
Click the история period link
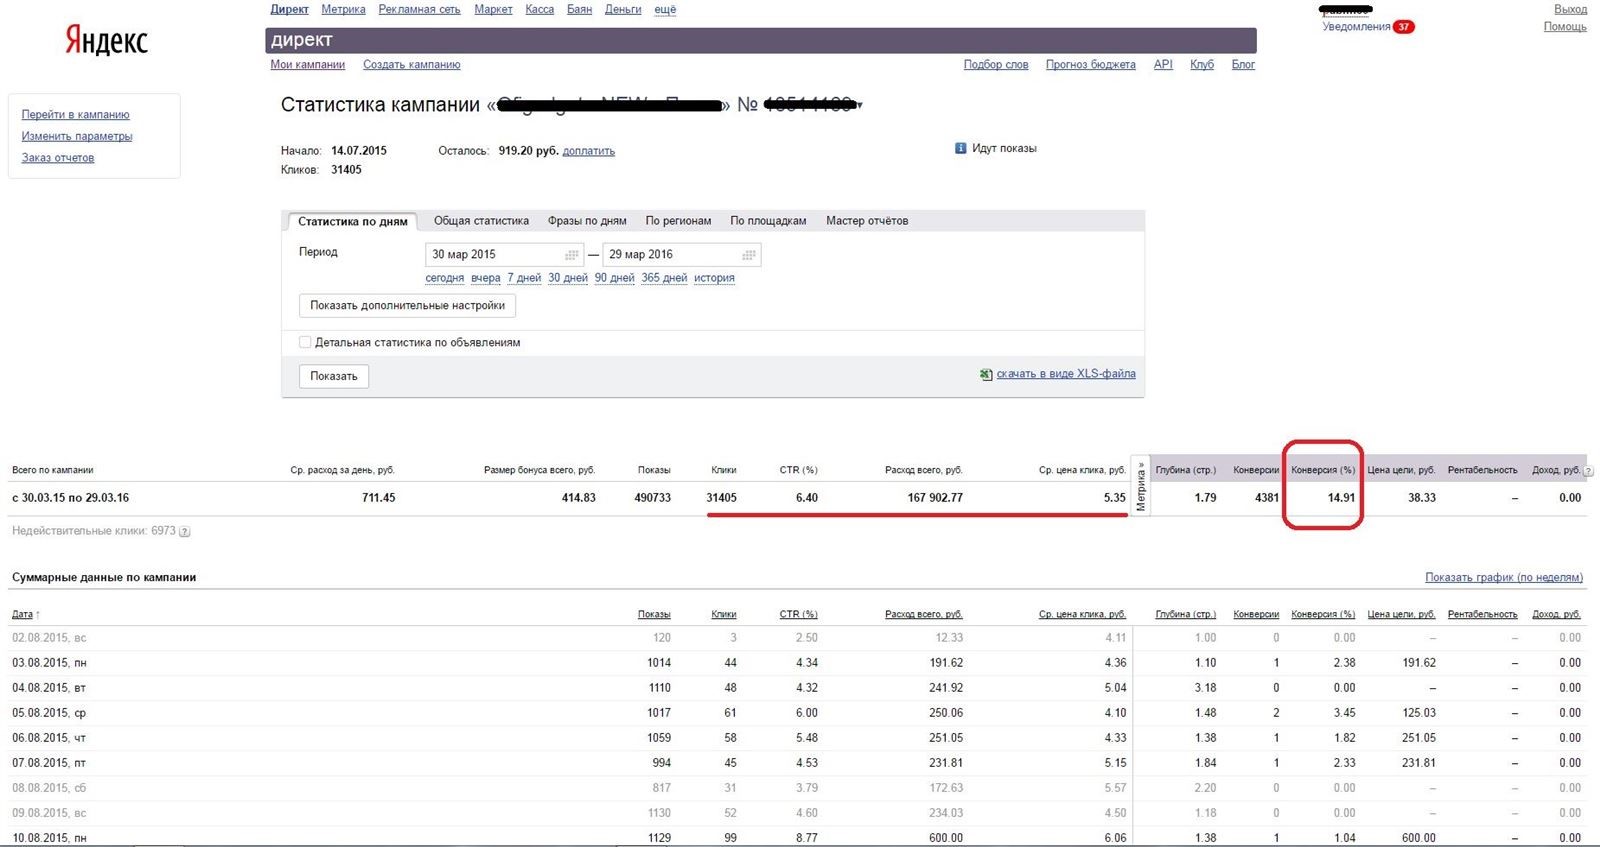click(714, 278)
